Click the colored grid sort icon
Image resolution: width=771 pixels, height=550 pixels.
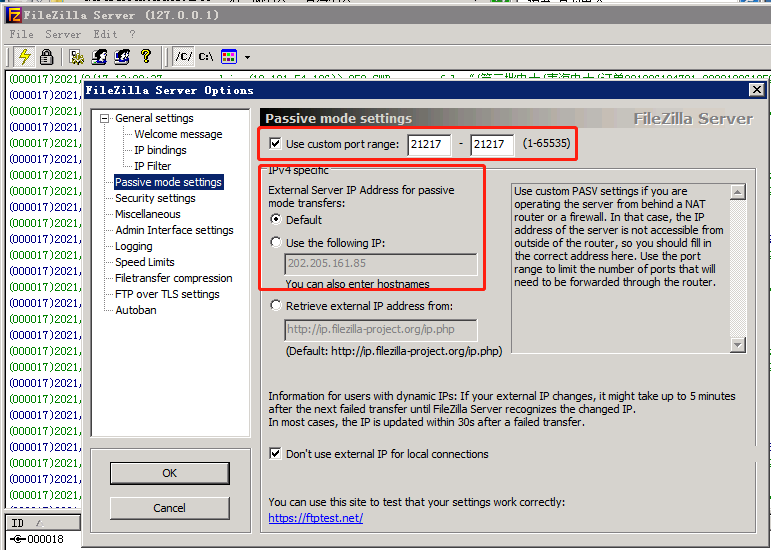[x=229, y=57]
